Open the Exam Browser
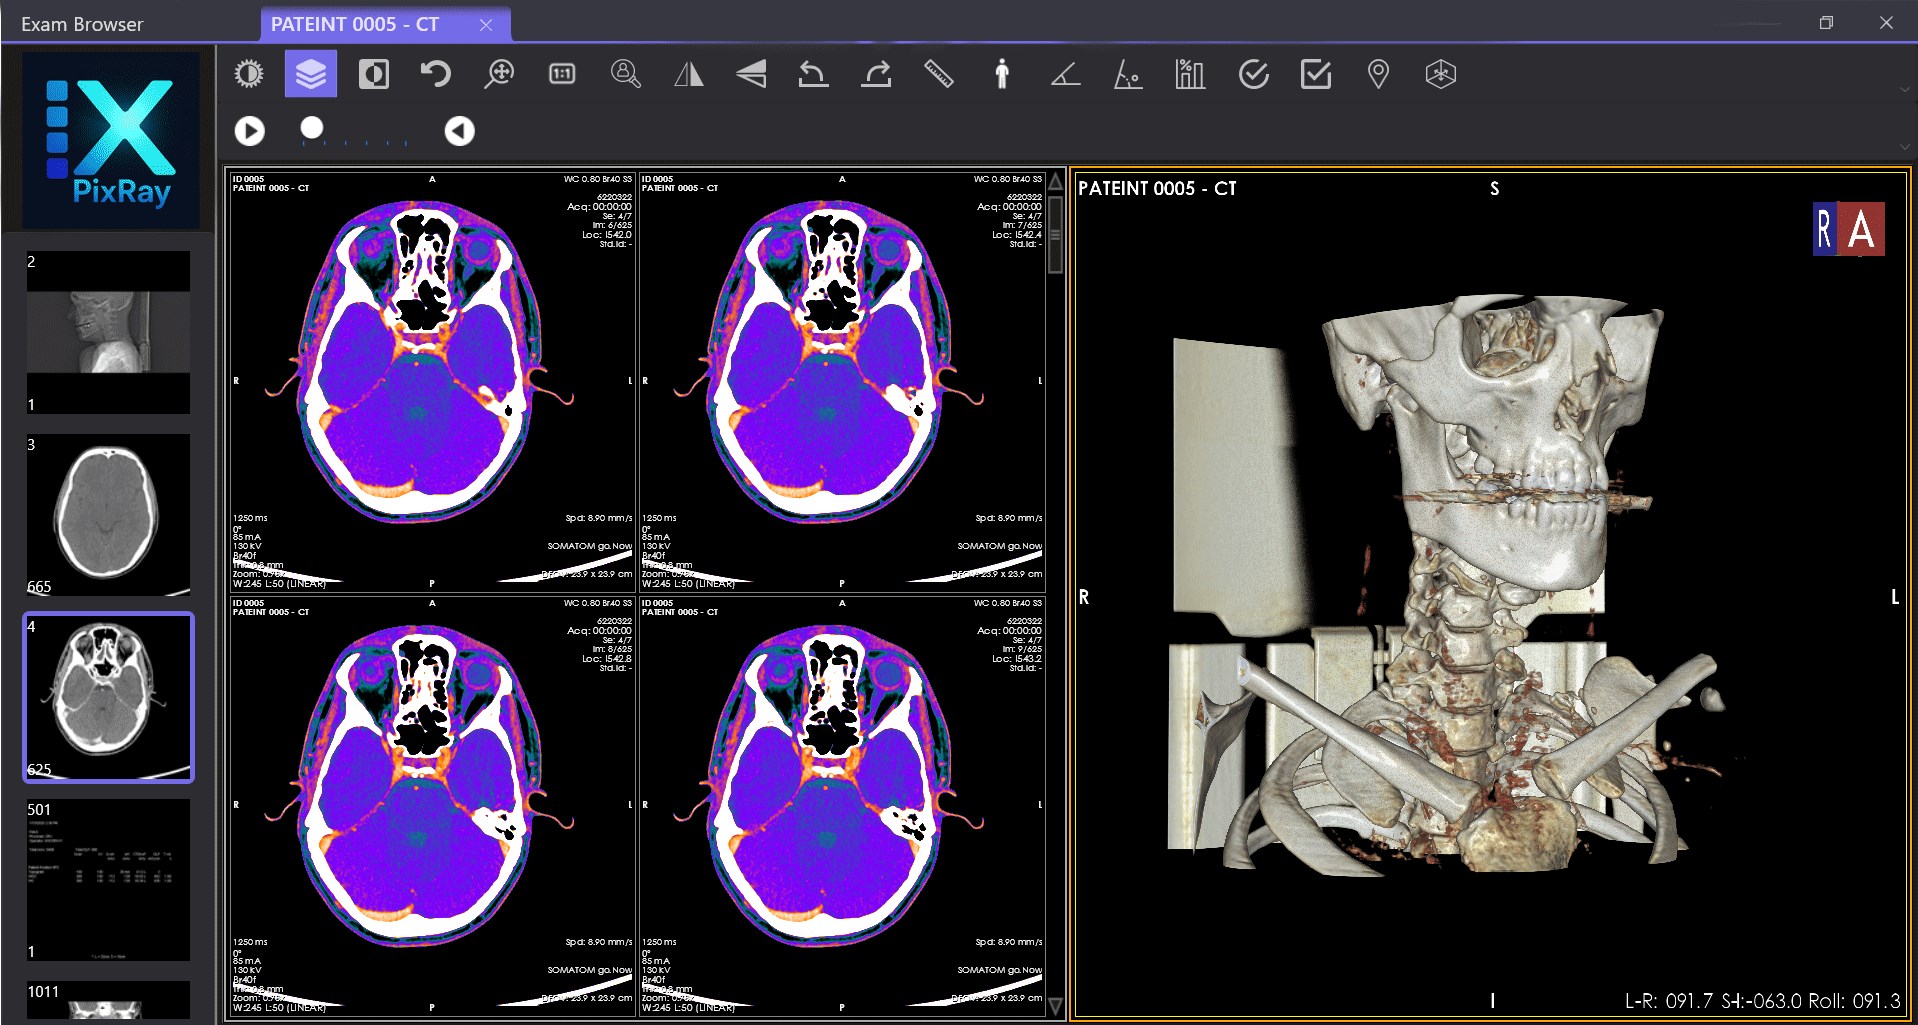Screen dimensions: 1918x1025 click(81, 23)
